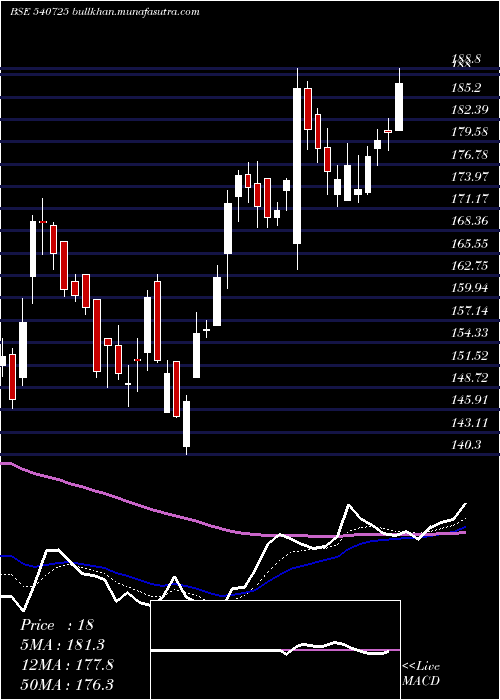Select the 50MA : 176.3 value
500x700 pixels.
coord(67,685)
